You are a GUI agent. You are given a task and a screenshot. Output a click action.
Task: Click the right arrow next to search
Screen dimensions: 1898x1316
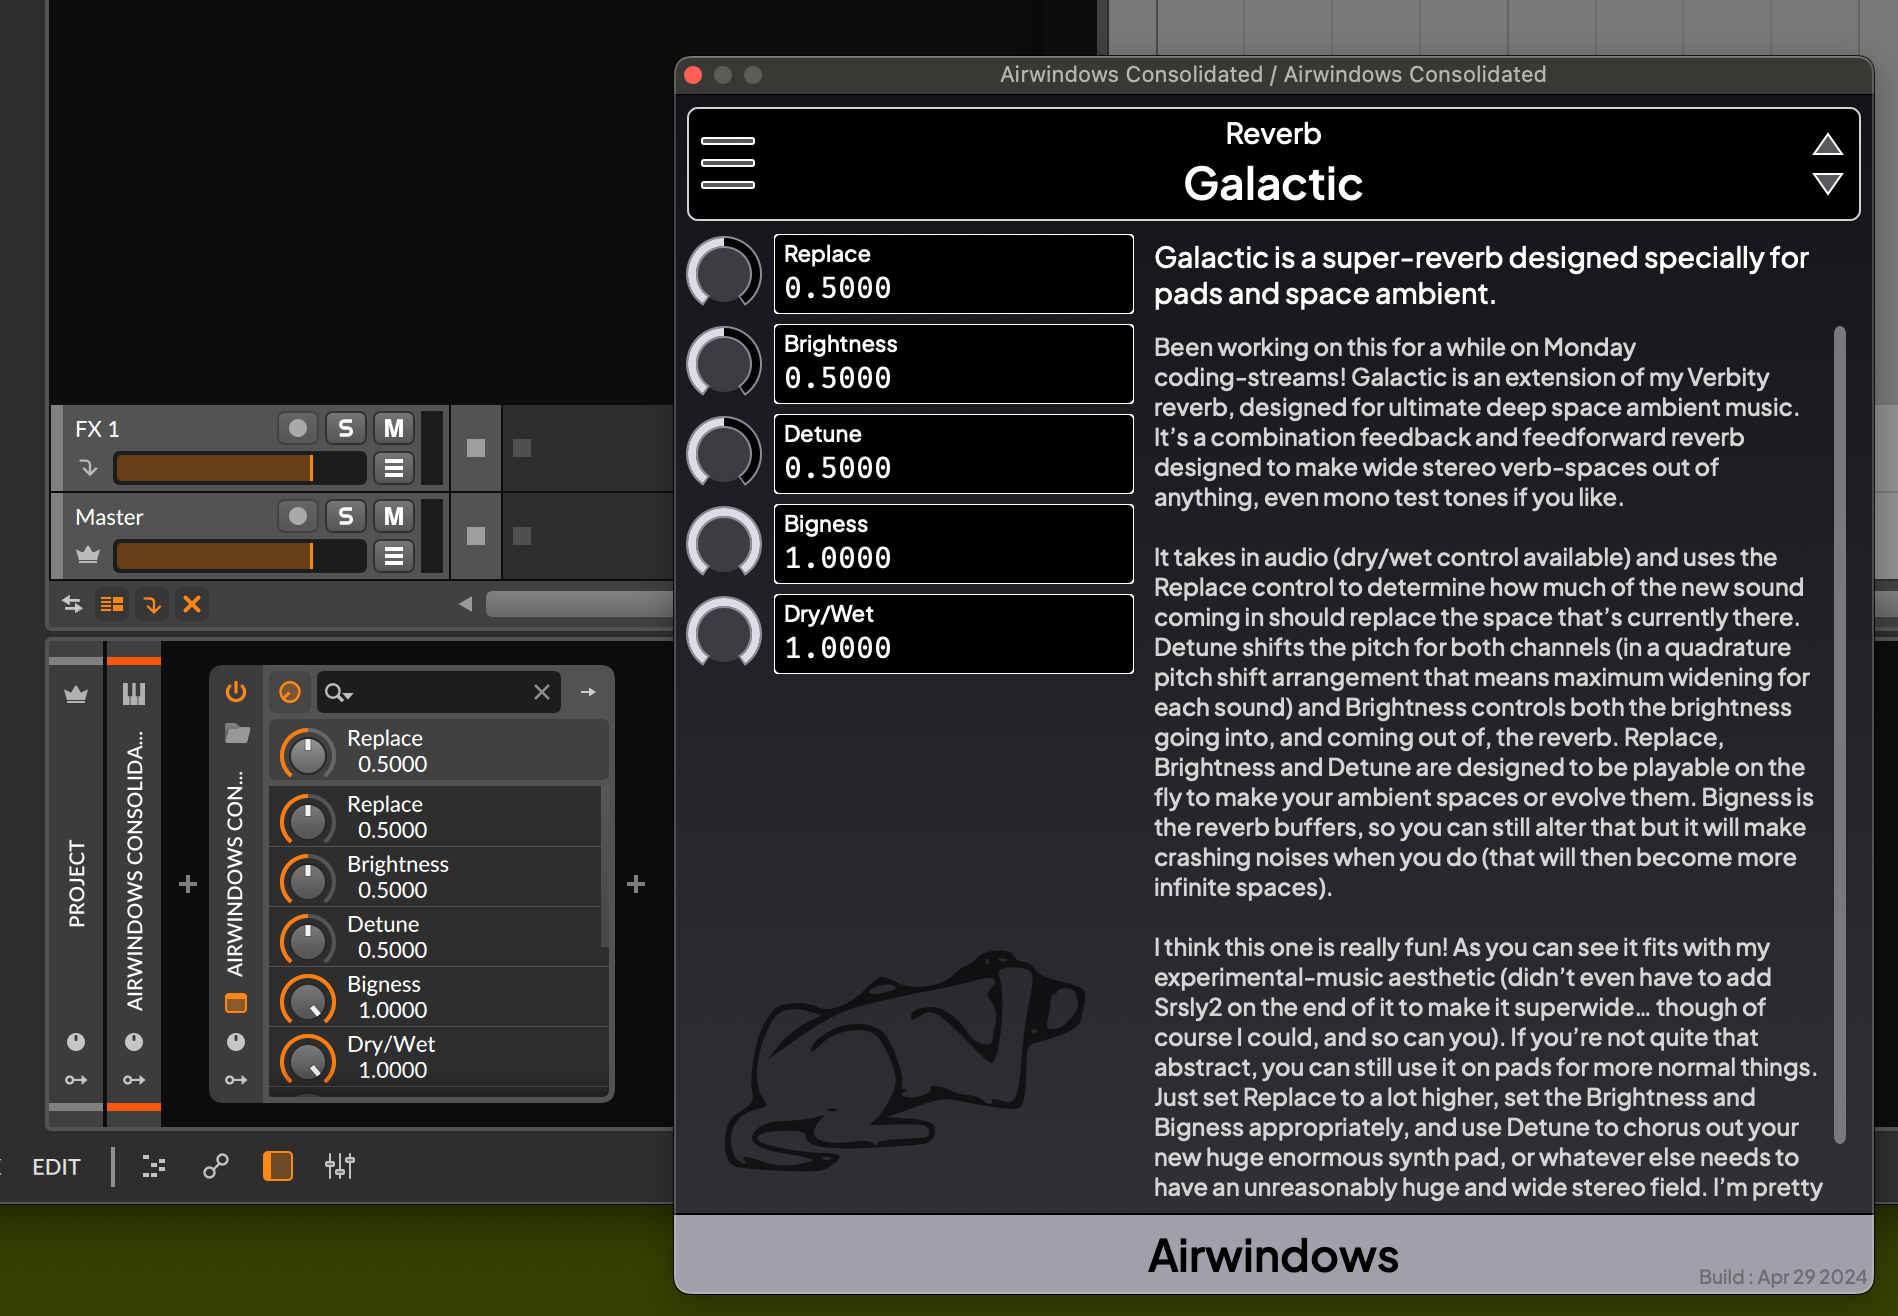[x=588, y=692]
